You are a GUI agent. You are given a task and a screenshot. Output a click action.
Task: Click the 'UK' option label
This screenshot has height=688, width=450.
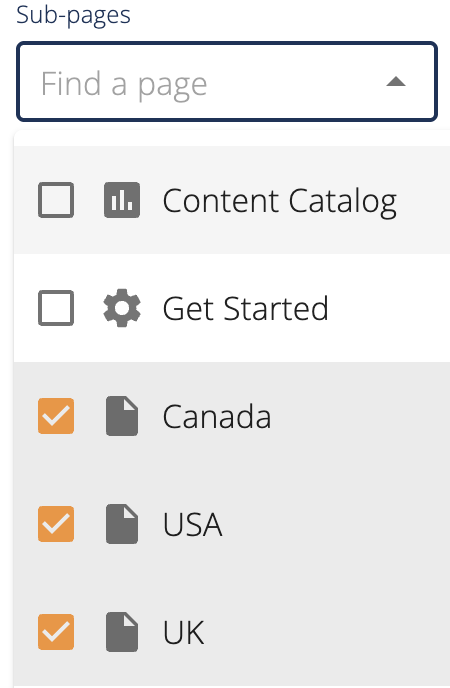183,632
